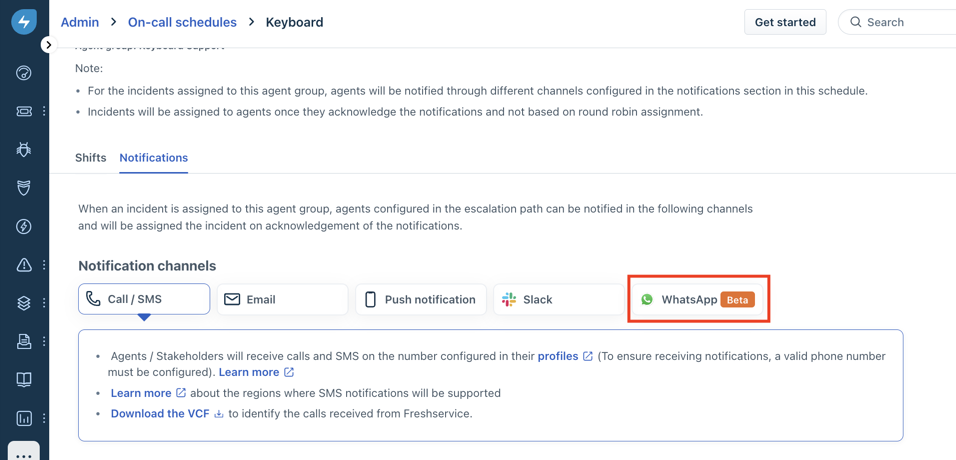Open the book Solutions icon in sidebar
Screen dimensions: 956x460
[24, 380]
